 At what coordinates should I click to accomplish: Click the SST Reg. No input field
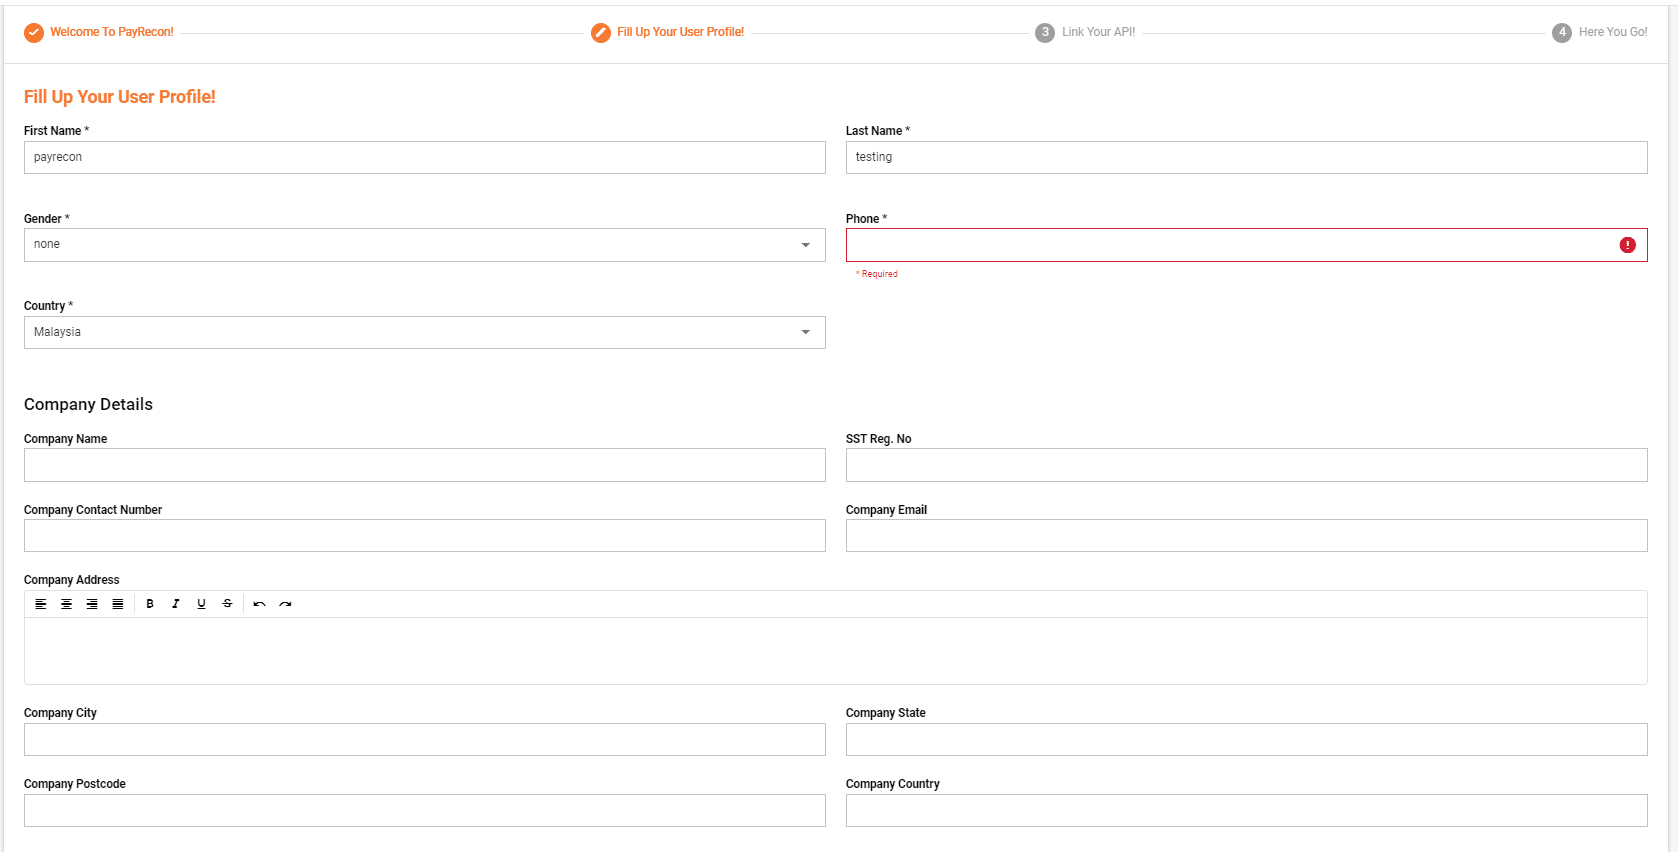pyautogui.click(x=1247, y=465)
